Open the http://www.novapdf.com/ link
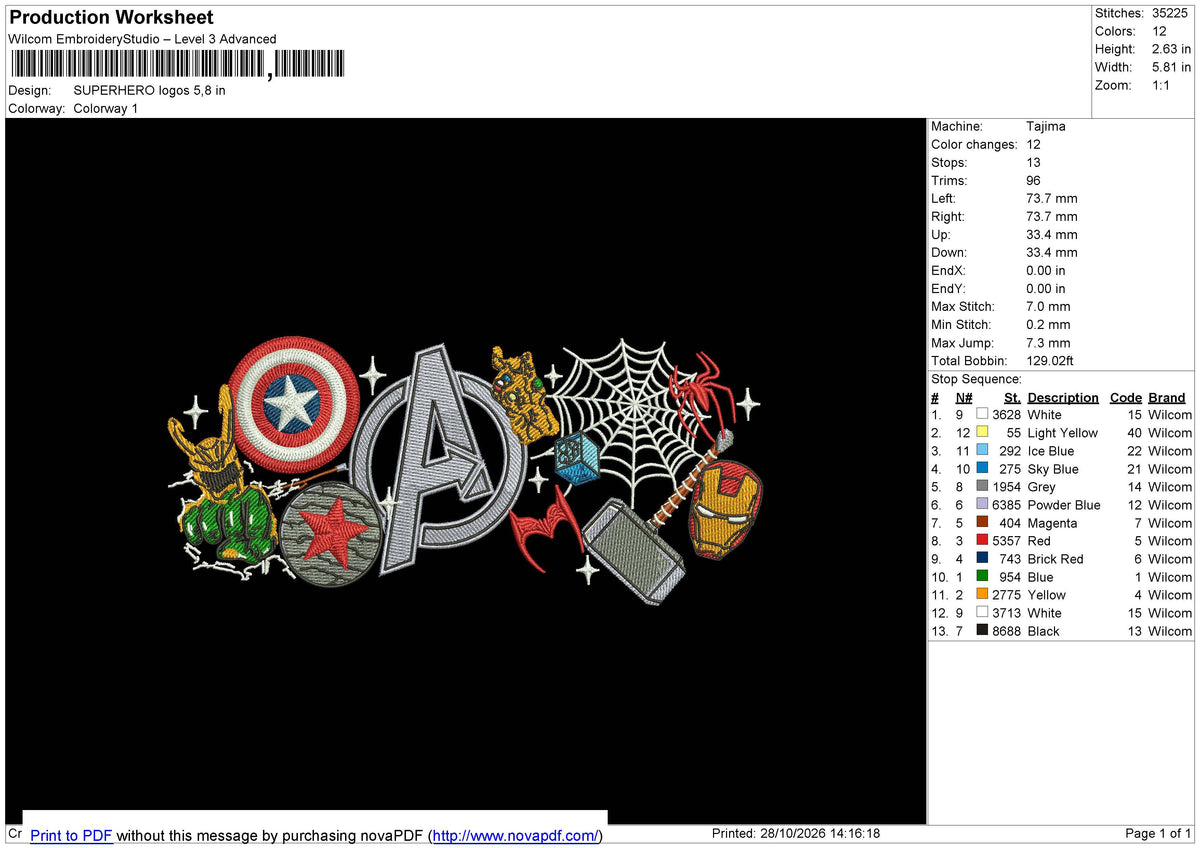This screenshot has height=848, width=1200. tap(517, 836)
